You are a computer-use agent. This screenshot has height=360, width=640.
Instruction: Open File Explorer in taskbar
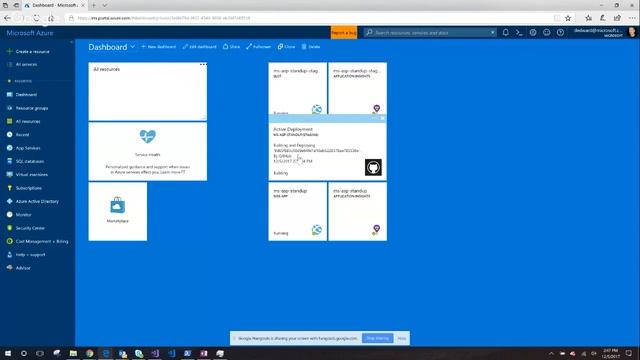point(73,353)
